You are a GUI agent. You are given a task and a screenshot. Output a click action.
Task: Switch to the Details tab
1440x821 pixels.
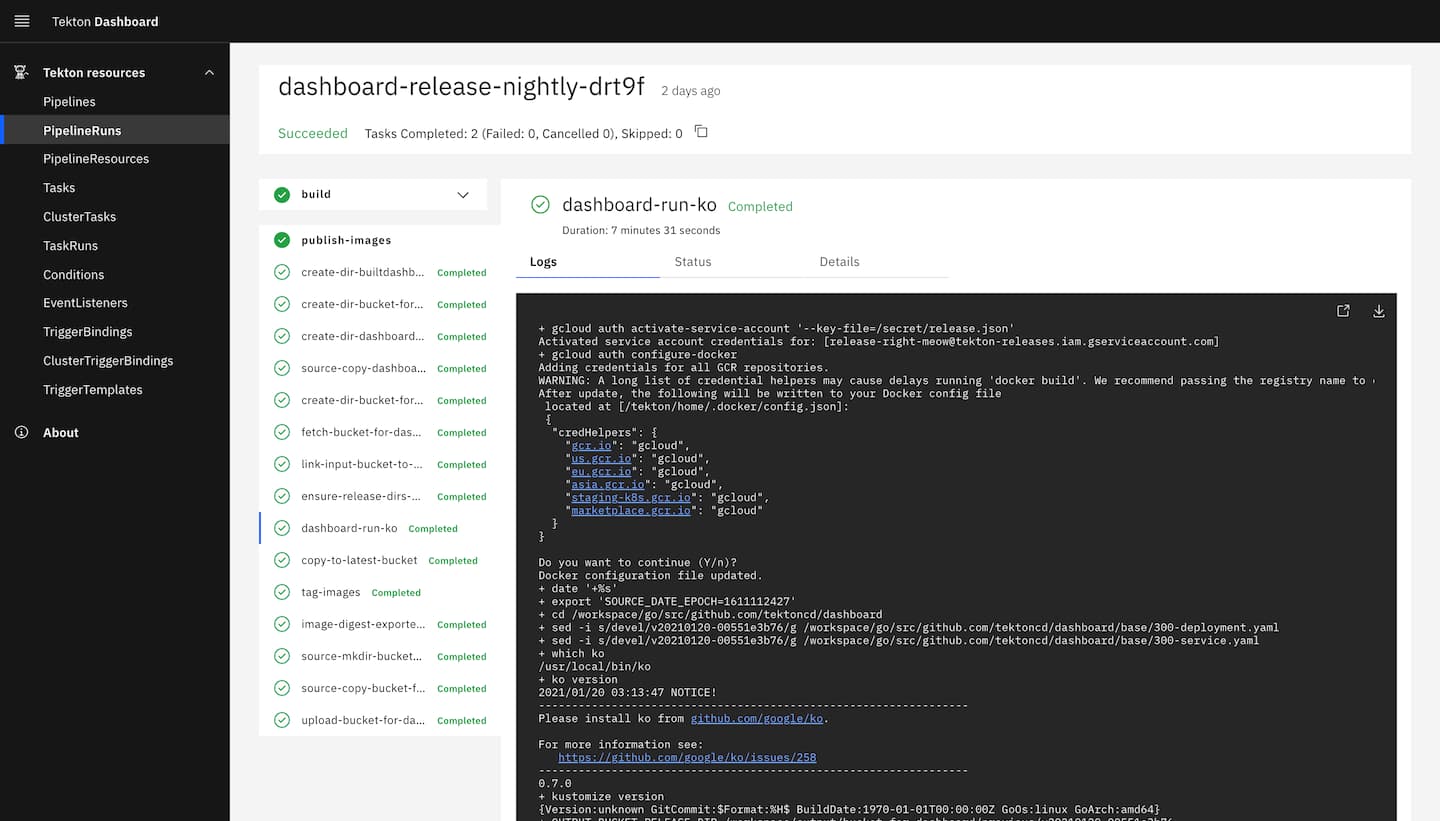click(x=839, y=261)
